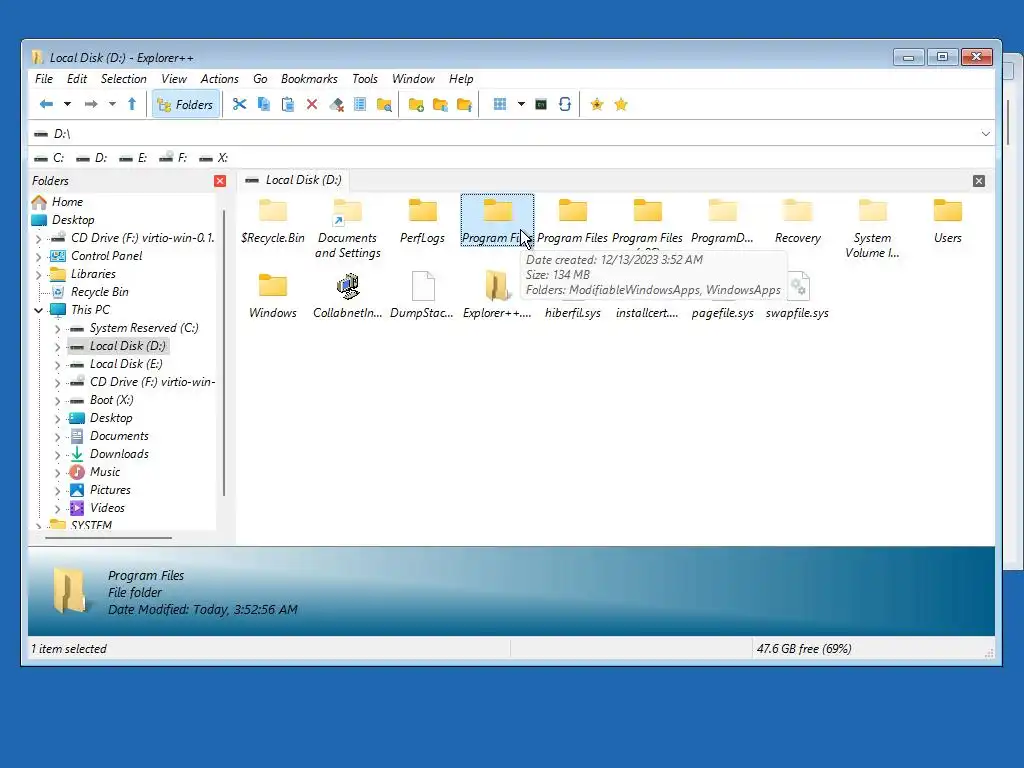The width and height of the screenshot is (1024, 768).
Task: Open the Window menu
Action: [413, 78]
